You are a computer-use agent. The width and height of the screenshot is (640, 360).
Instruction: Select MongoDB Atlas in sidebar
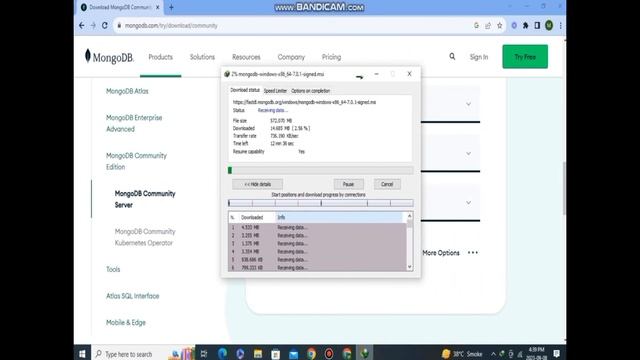click(127, 91)
